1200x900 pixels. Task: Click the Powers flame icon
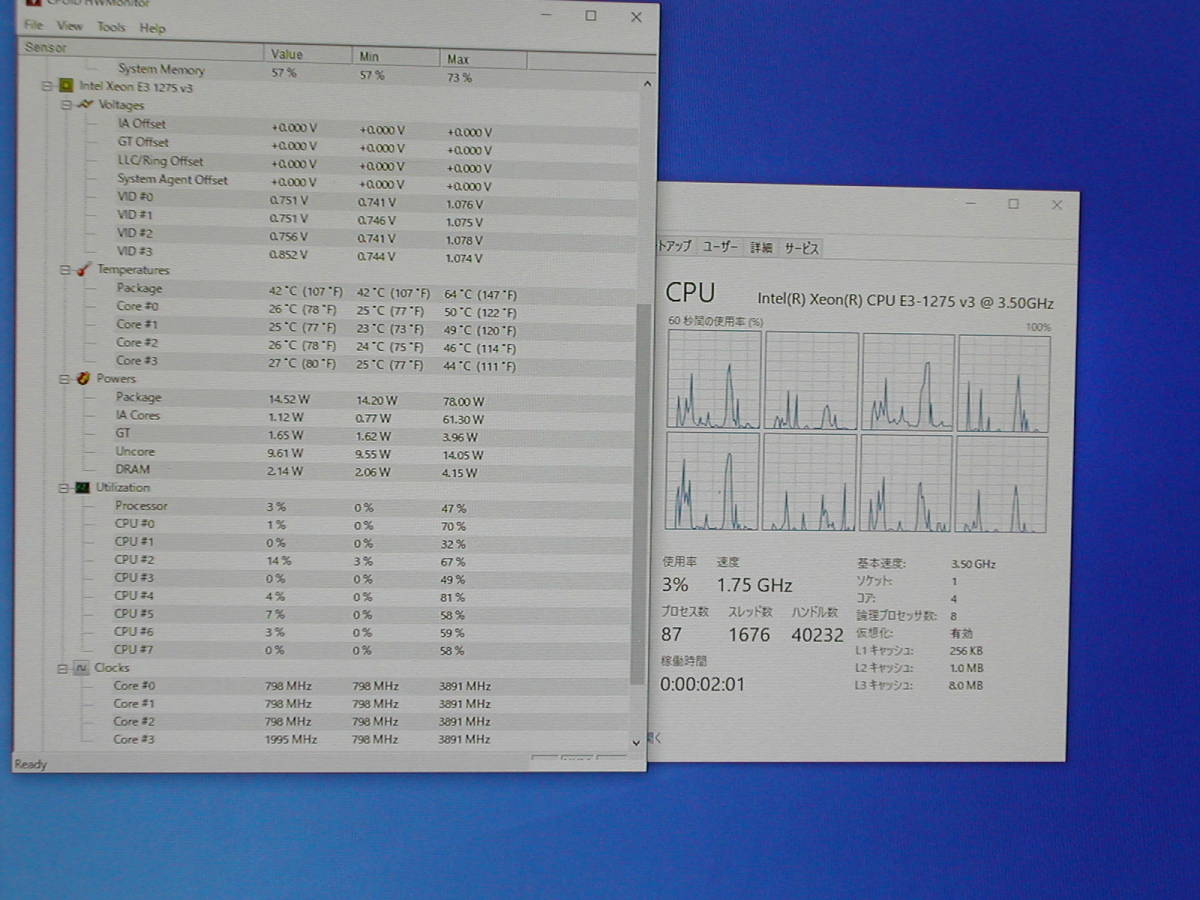84,379
